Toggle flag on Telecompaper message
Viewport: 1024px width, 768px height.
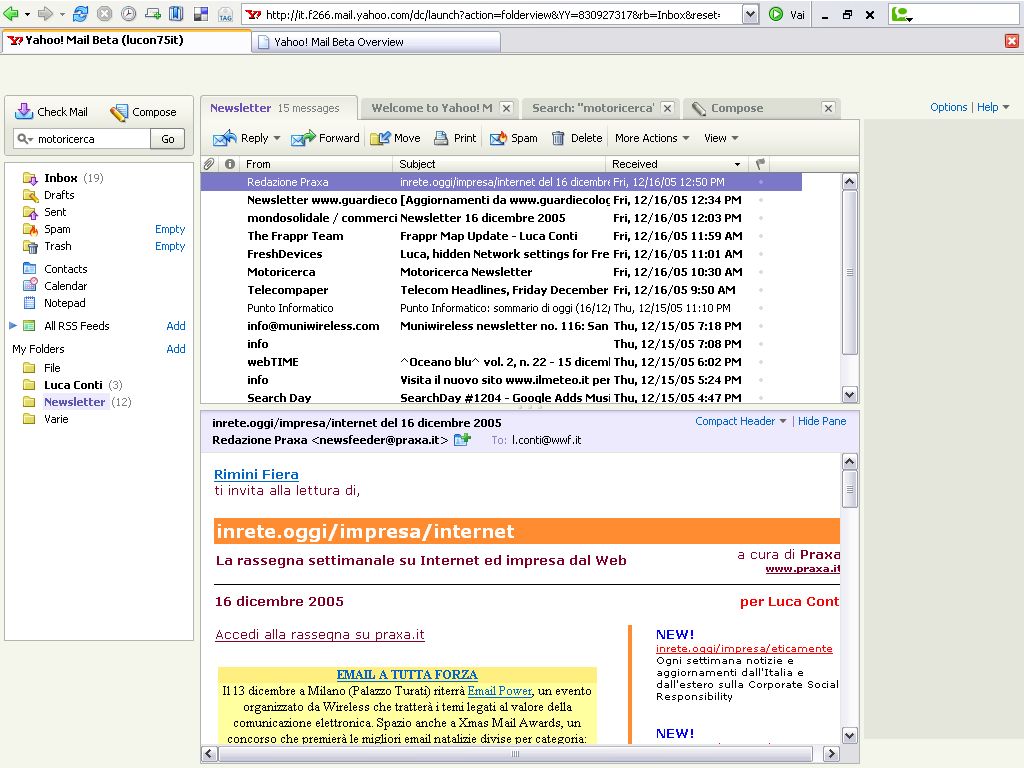click(x=761, y=290)
